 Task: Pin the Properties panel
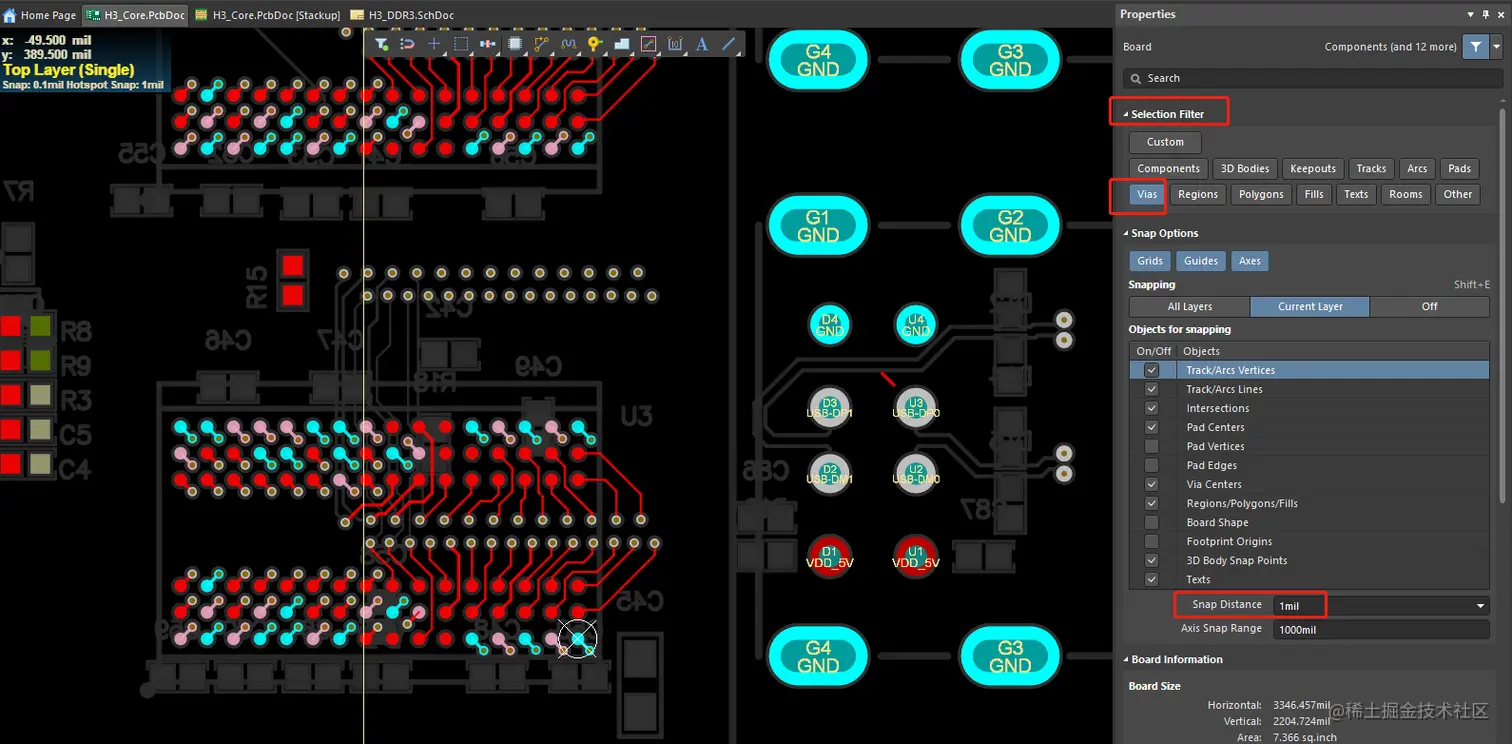(x=1485, y=14)
